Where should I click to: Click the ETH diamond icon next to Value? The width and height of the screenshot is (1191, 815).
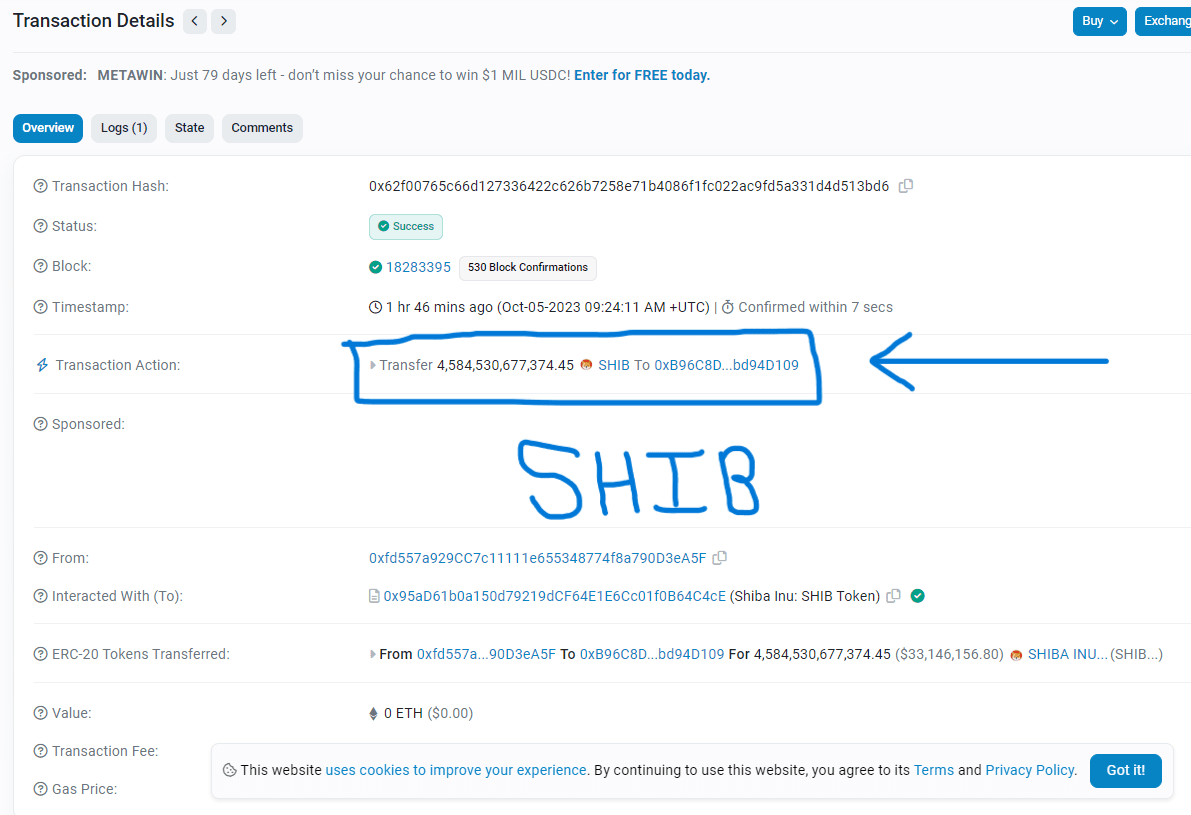[375, 713]
